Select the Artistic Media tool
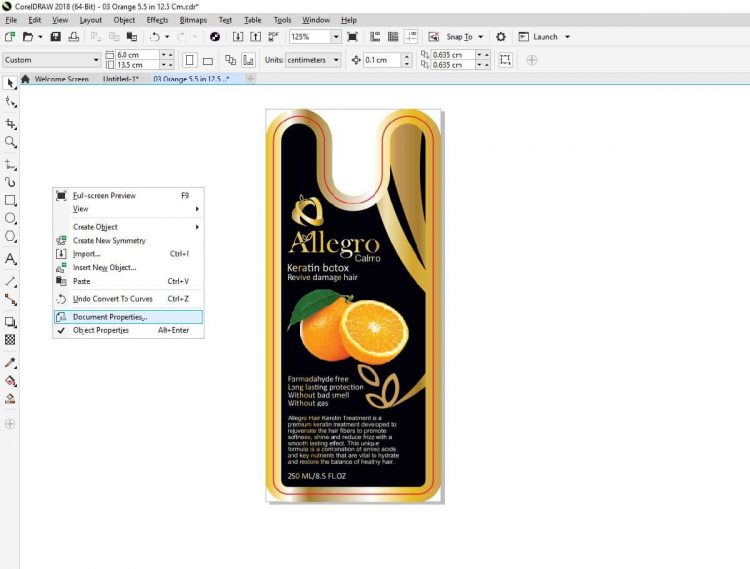The image size is (750, 569). [10, 182]
